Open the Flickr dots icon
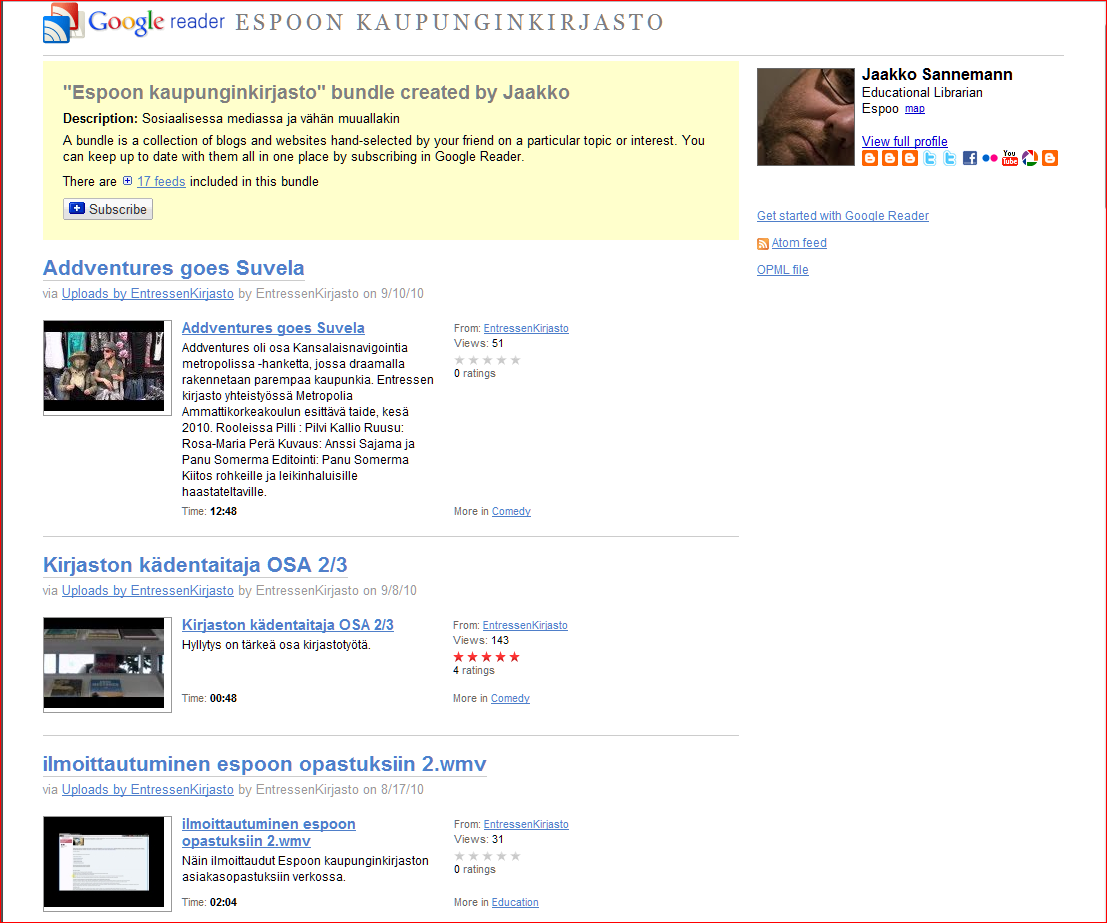This screenshot has width=1107, height=923. tap(990, 158)
